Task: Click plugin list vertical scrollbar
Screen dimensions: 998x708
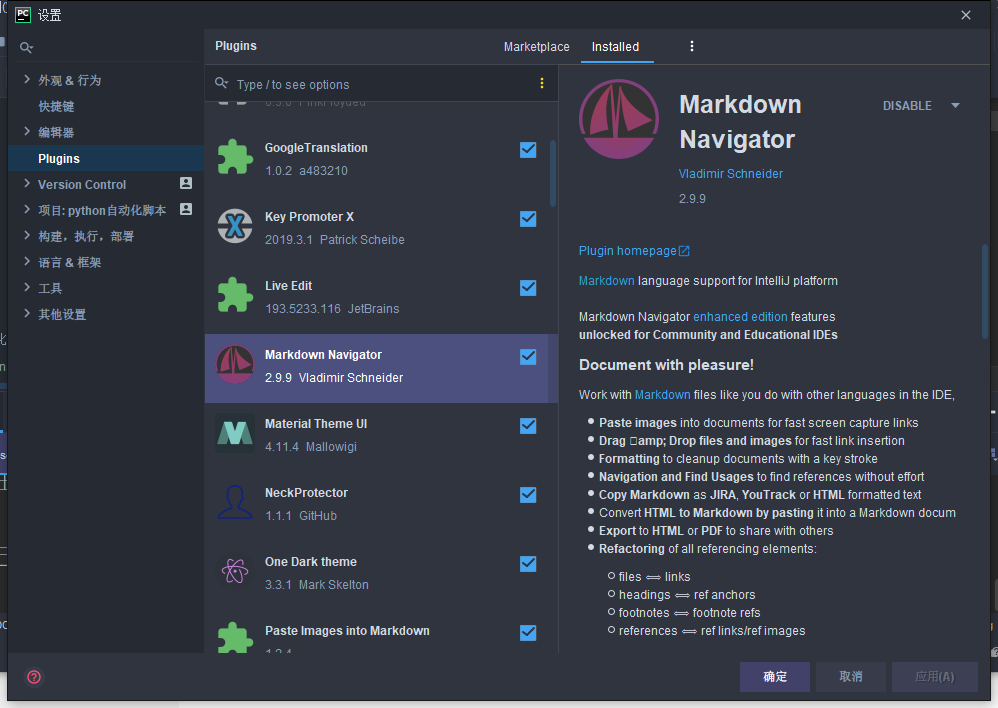Action: 553,173
